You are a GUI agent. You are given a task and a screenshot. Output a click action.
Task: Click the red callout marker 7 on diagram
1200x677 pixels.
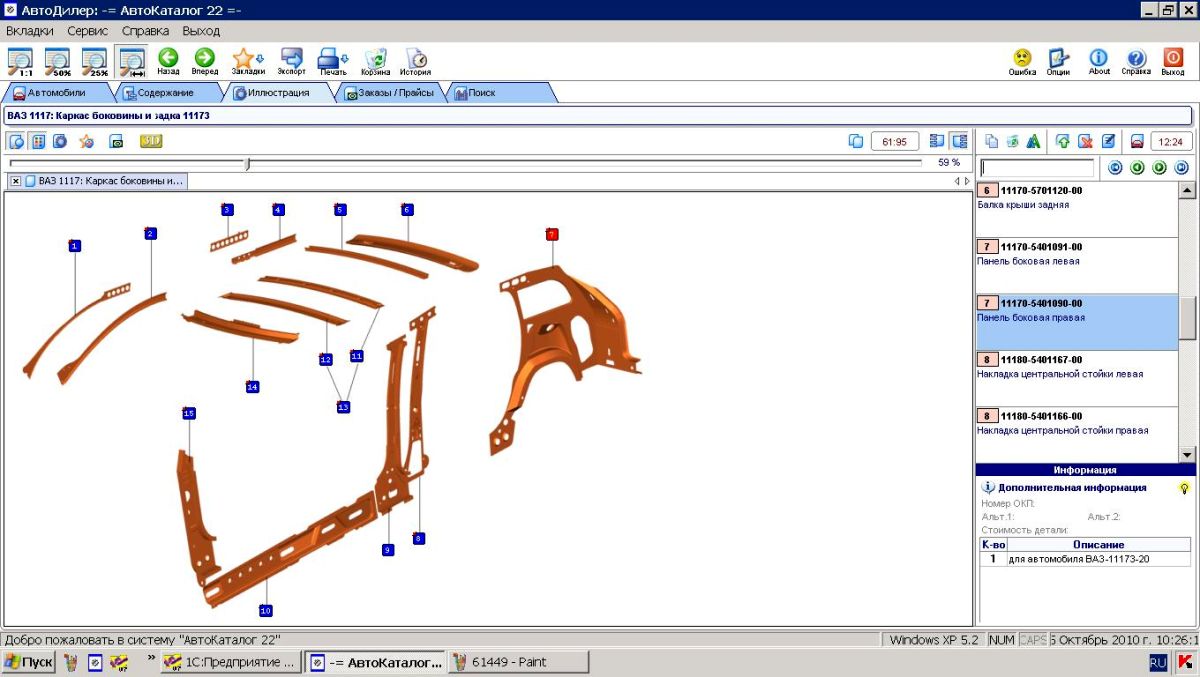click(552, 234)
